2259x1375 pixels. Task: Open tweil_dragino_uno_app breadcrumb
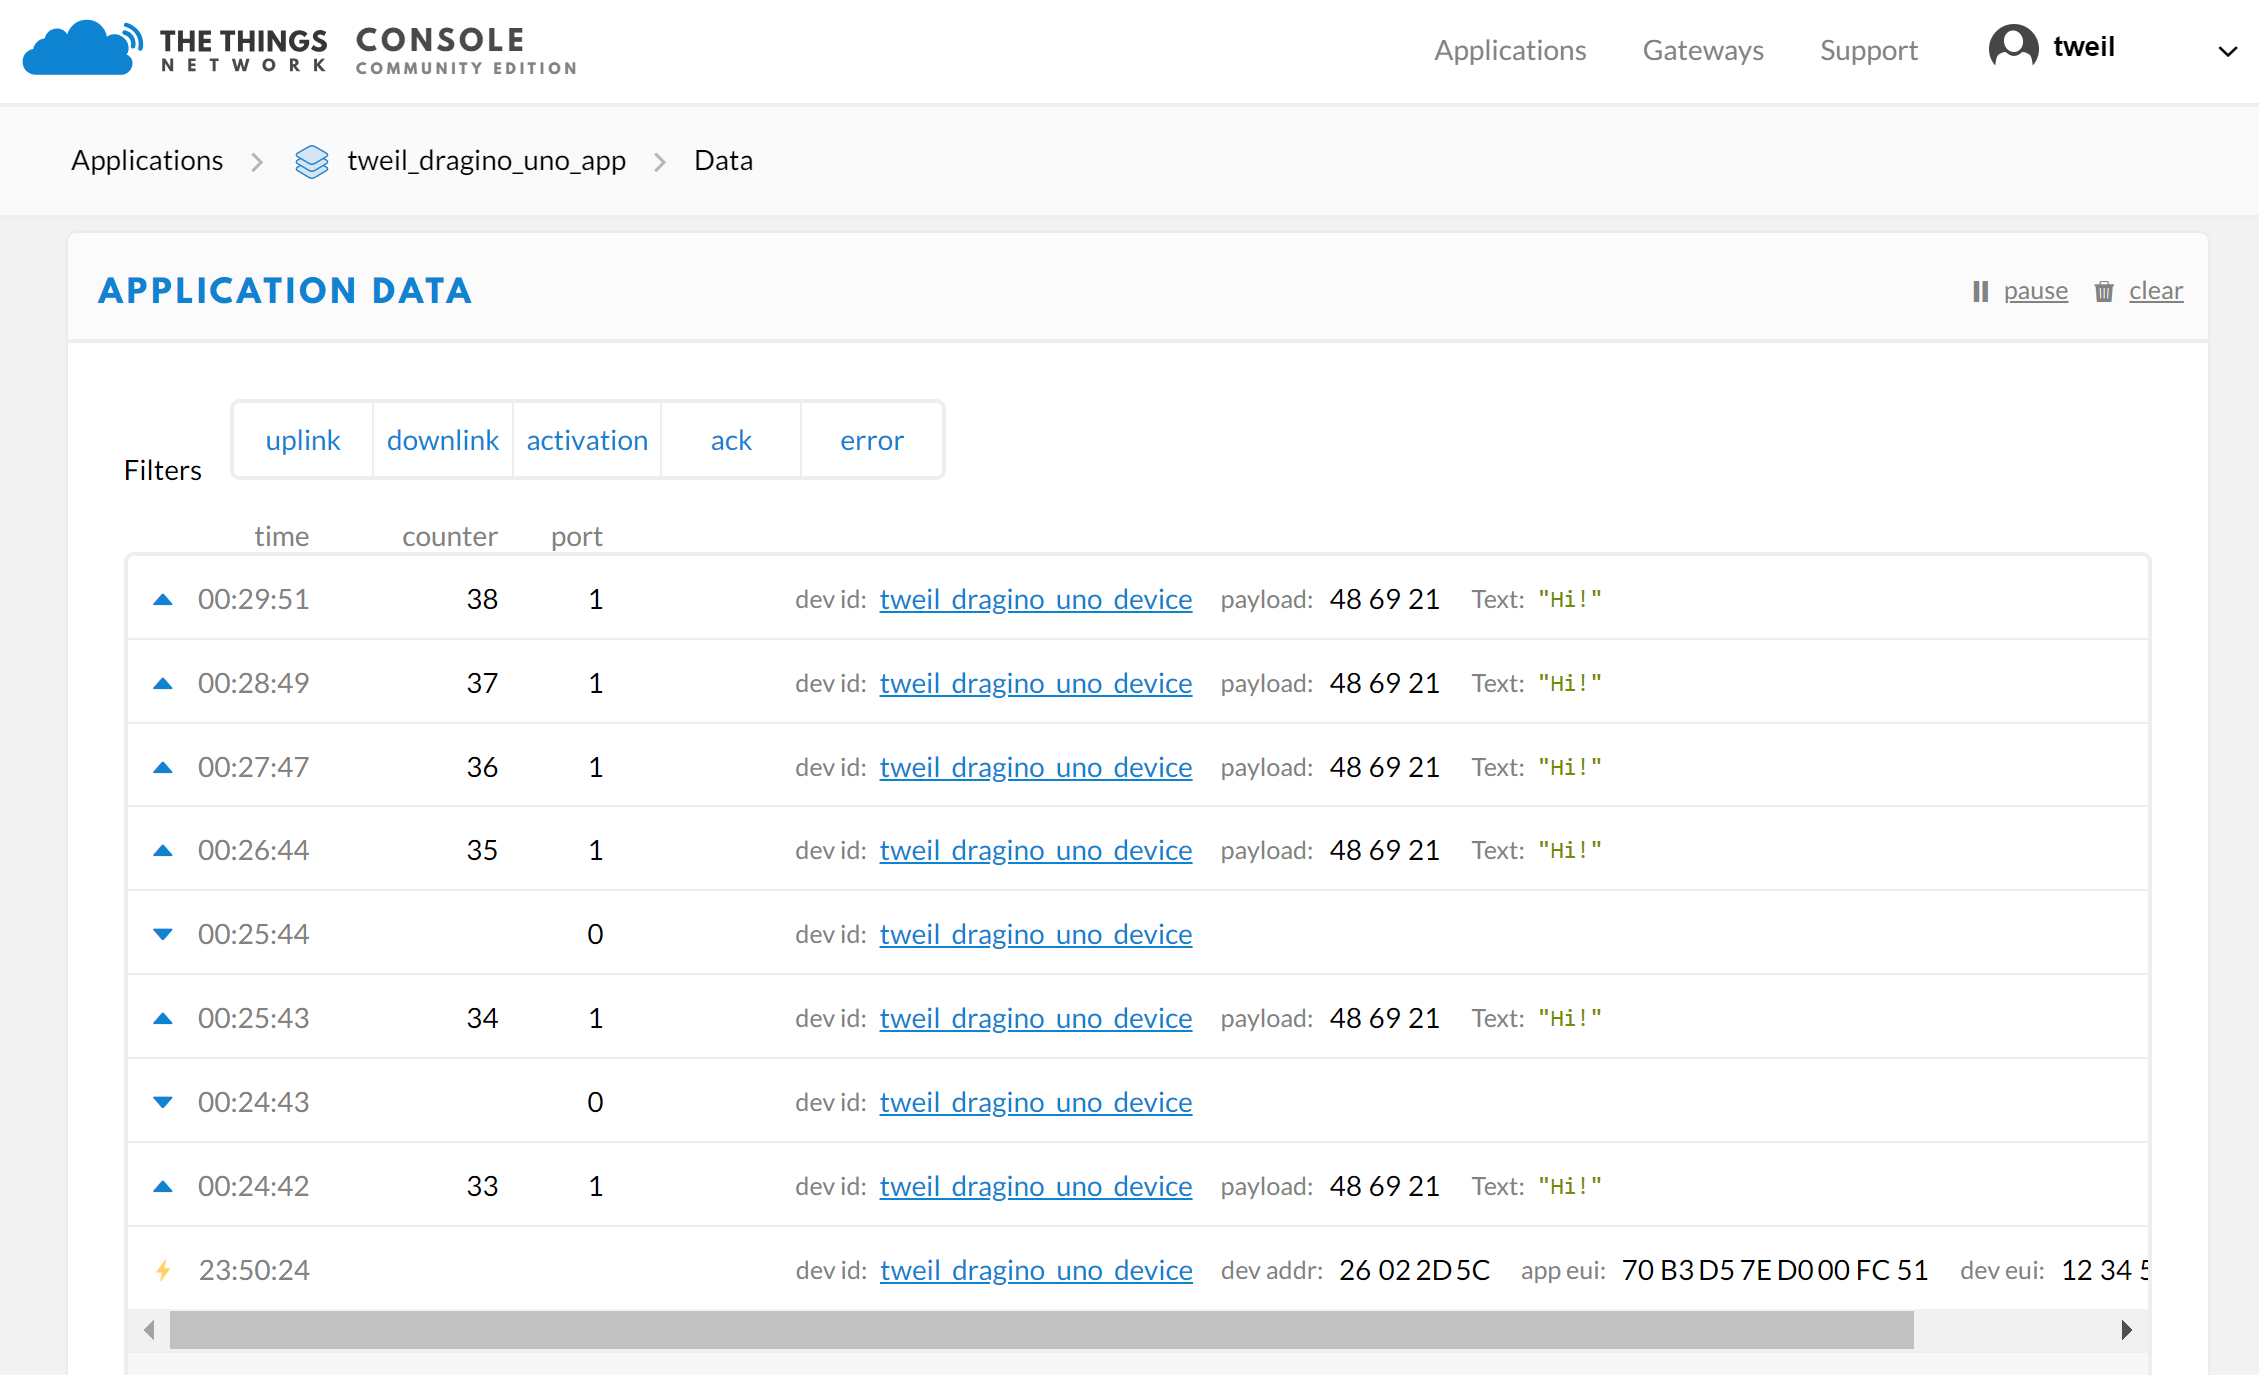(486, 160)
